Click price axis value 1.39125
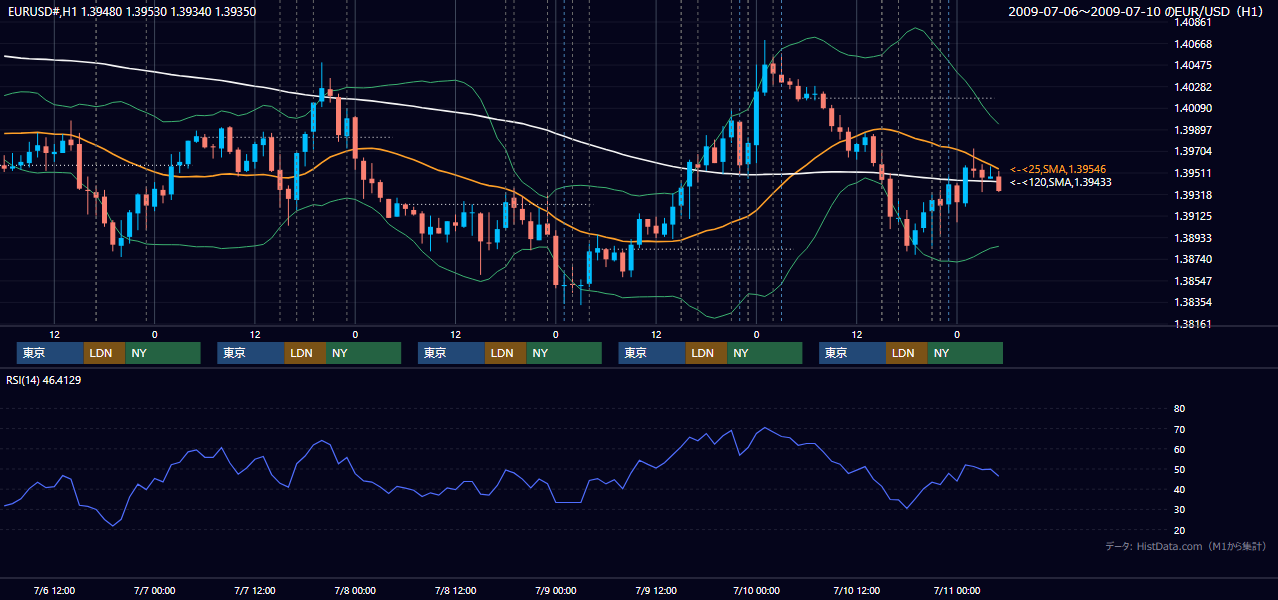Viewport: 1278px width, 600px height. pyautogui.click(x=1192, y=216)
